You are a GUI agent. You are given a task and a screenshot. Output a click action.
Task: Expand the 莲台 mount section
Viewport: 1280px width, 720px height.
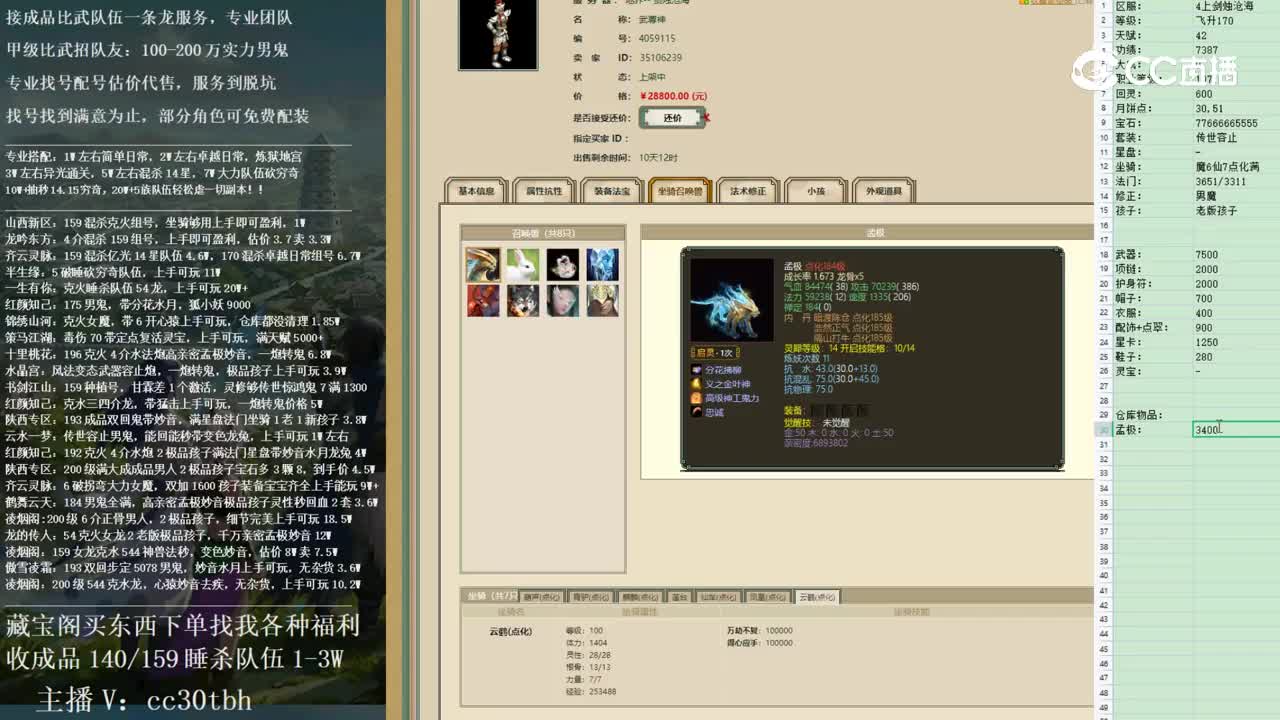point(678,596)
